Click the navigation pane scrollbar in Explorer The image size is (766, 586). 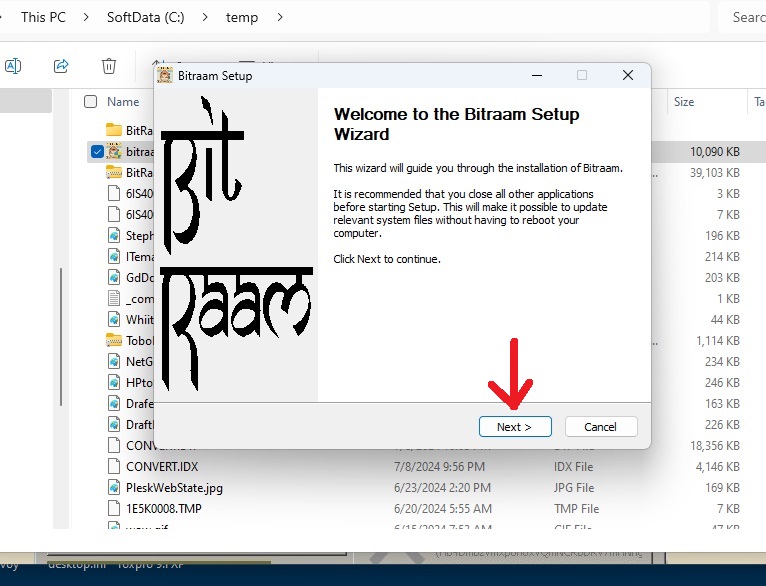point(61,337)
